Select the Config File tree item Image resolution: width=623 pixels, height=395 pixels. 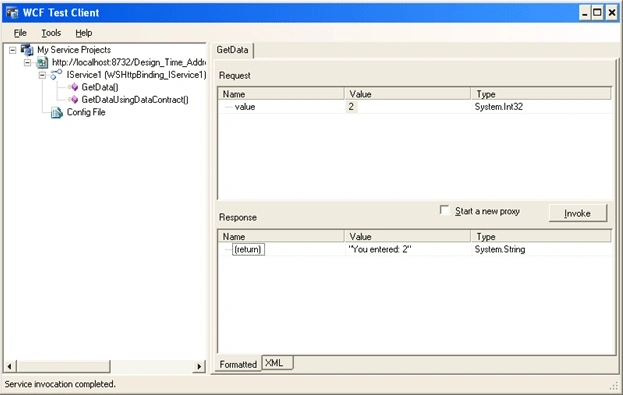[x=86, y=112]
